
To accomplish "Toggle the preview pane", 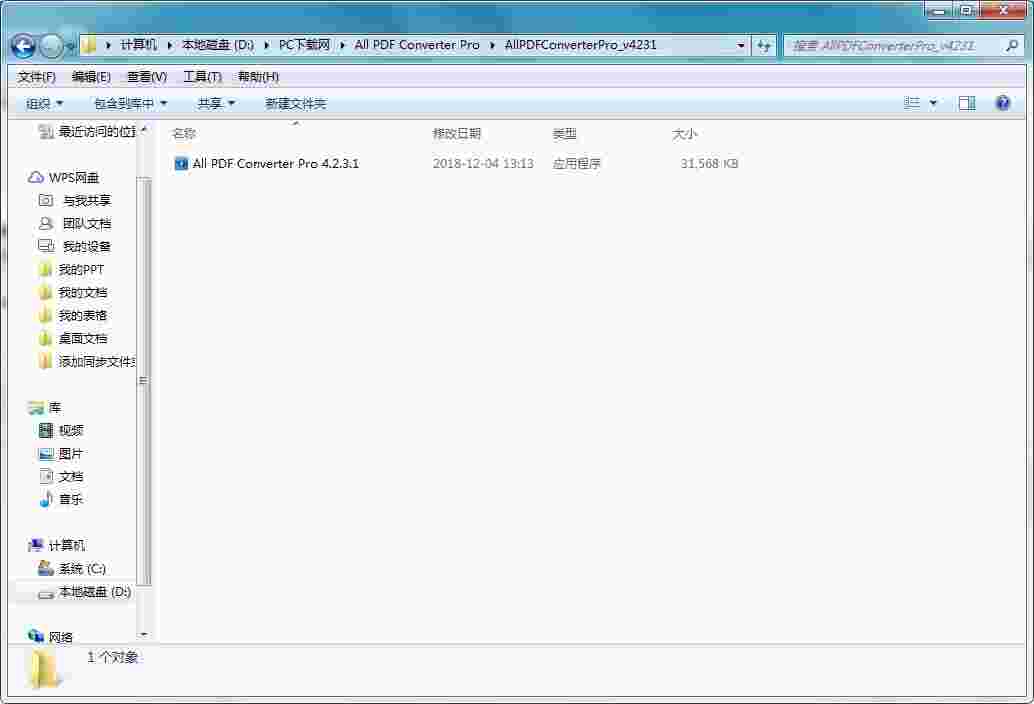I will pyautogui.click(x=967, y=103).
